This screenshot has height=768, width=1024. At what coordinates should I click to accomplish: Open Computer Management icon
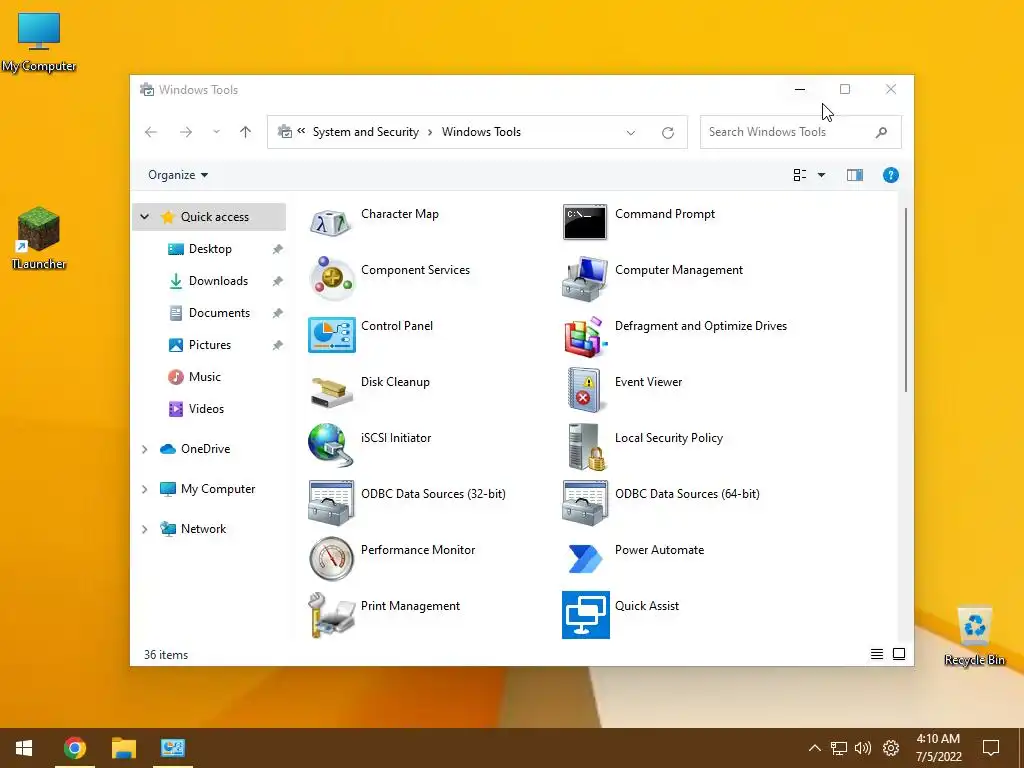coord(584,279)
